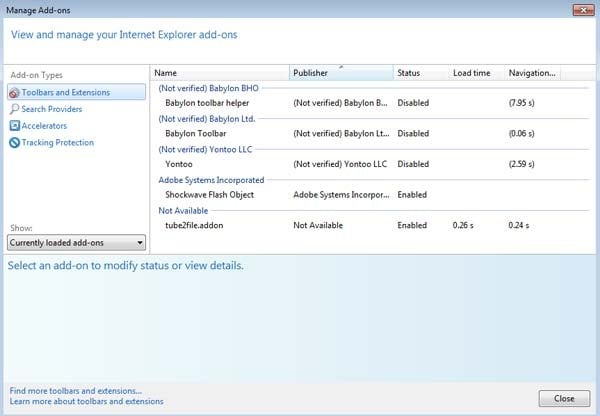The width and height of the screenshot is (600, 416).
Task: Select the Shockwave Flash Object add-on
Action: (369, 195)
